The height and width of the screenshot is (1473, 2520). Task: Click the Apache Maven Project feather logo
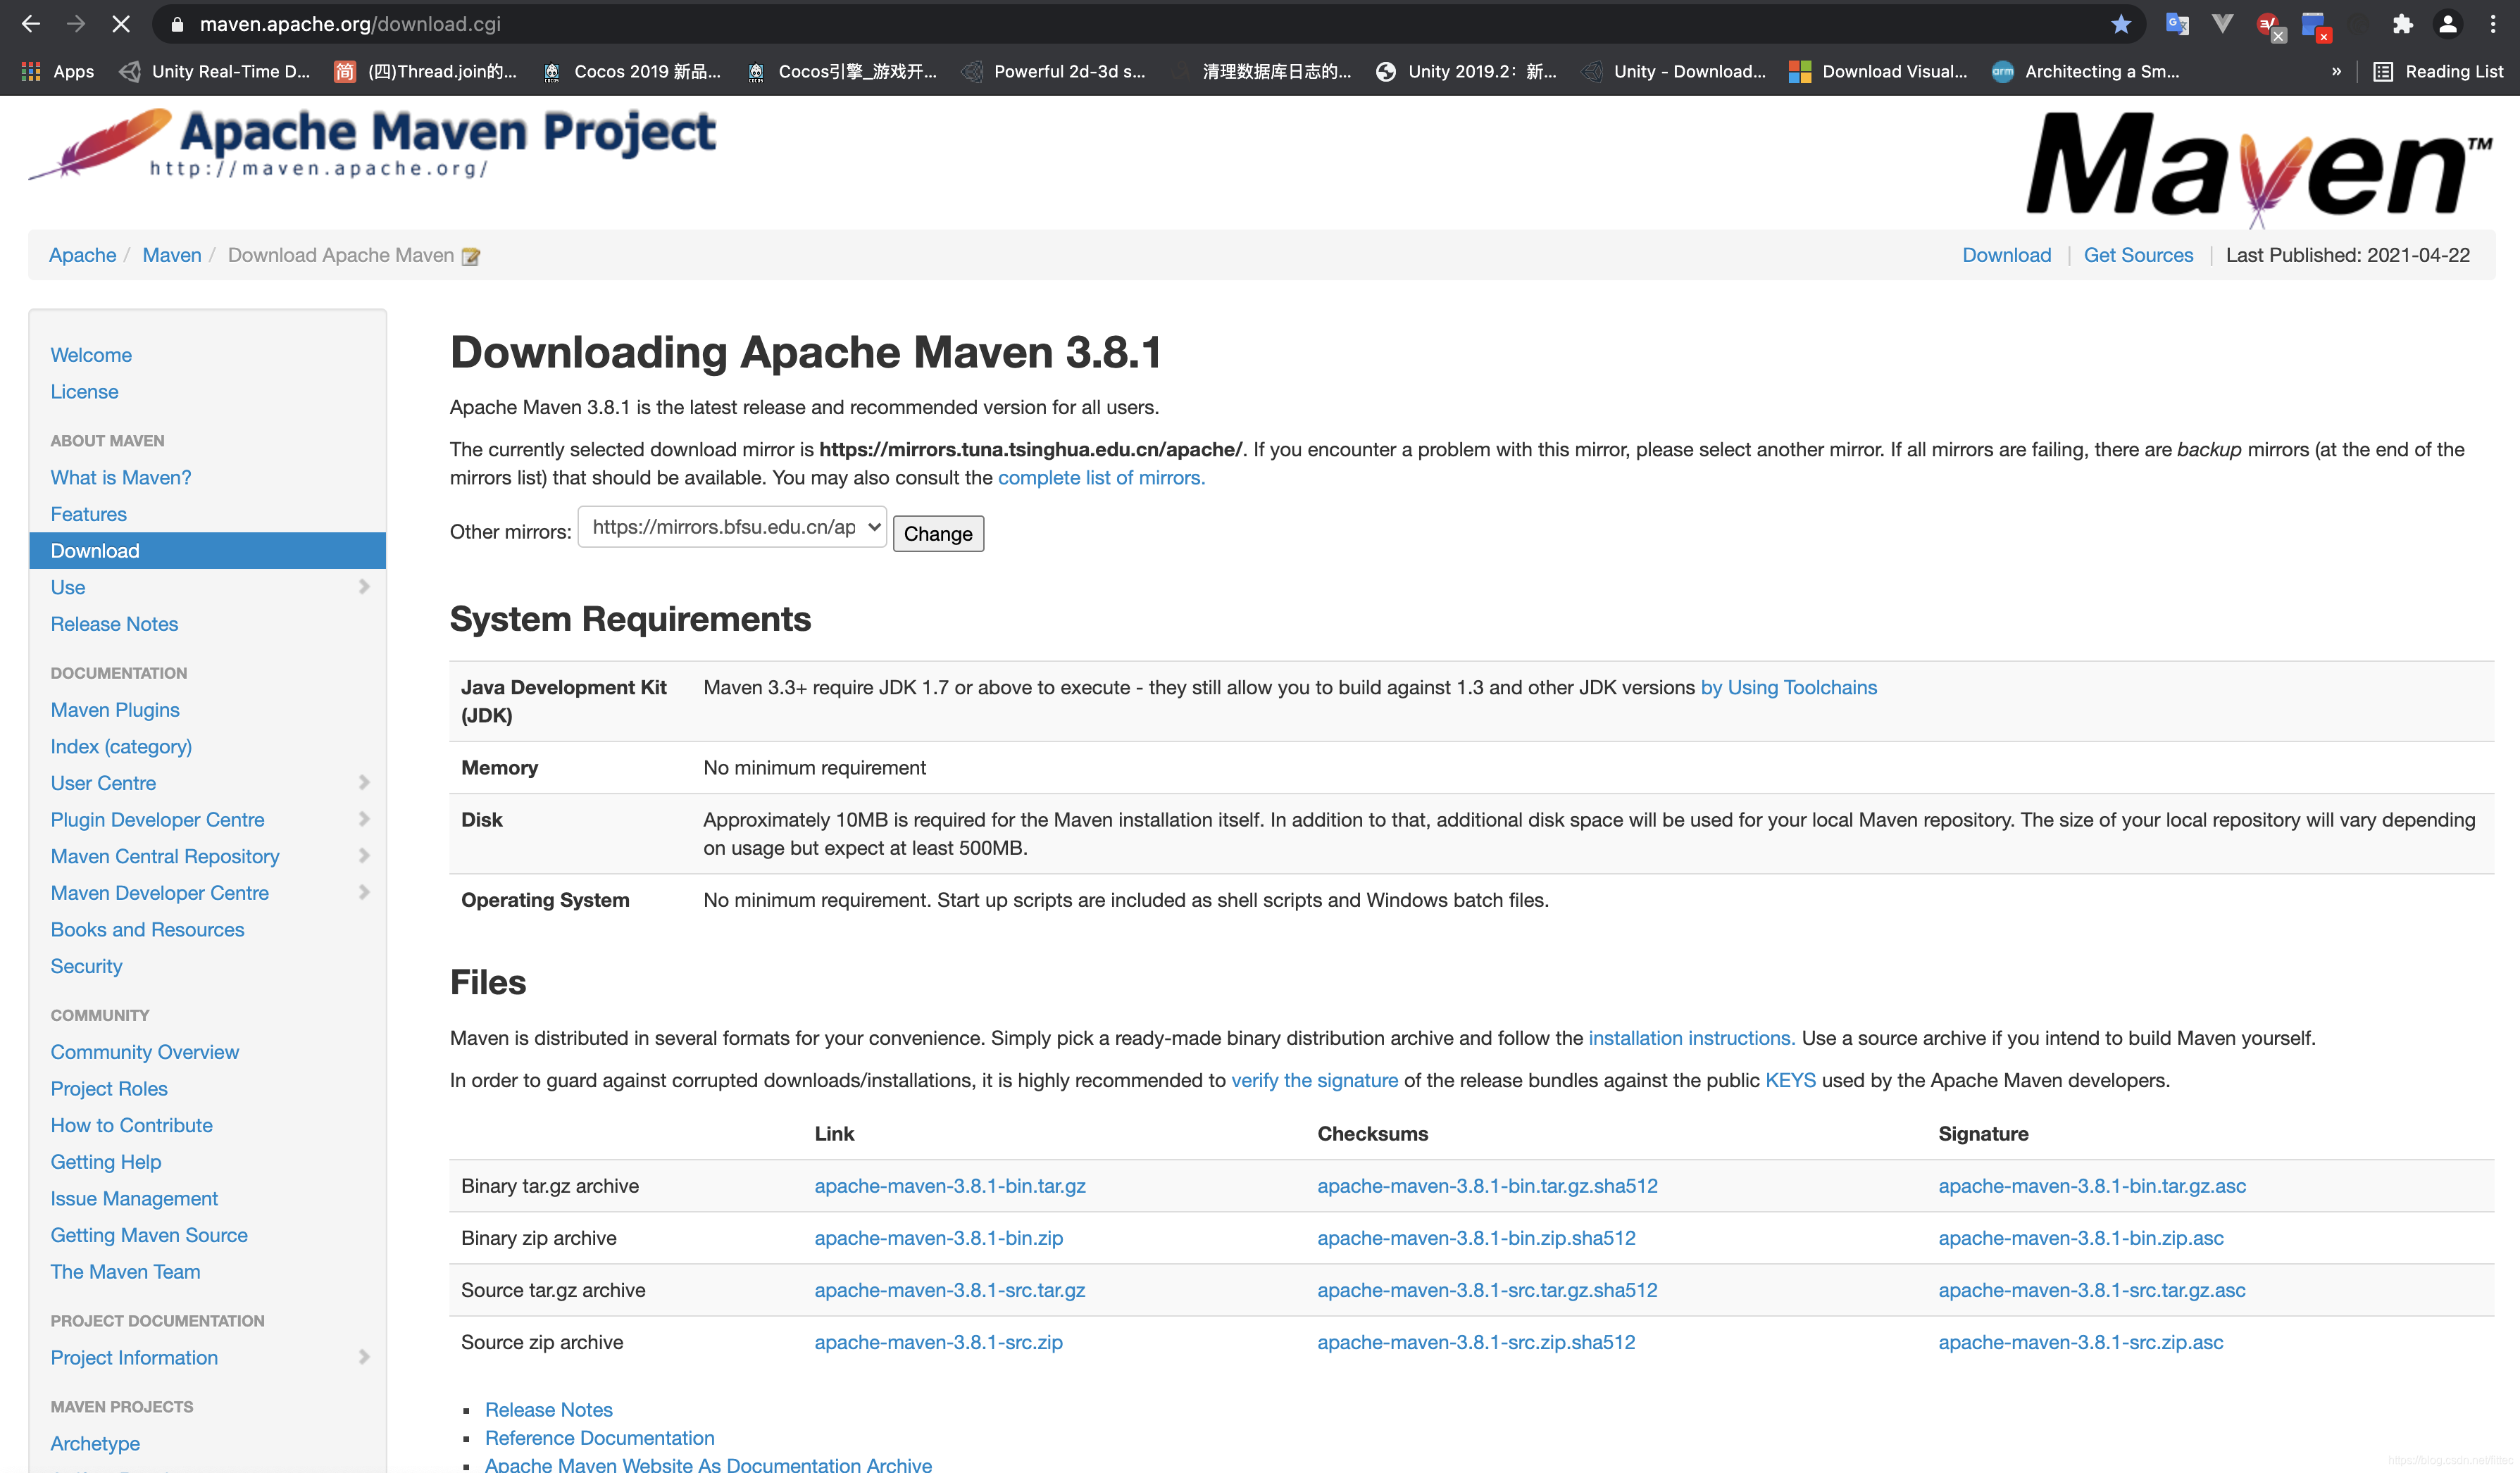[372, 145]
